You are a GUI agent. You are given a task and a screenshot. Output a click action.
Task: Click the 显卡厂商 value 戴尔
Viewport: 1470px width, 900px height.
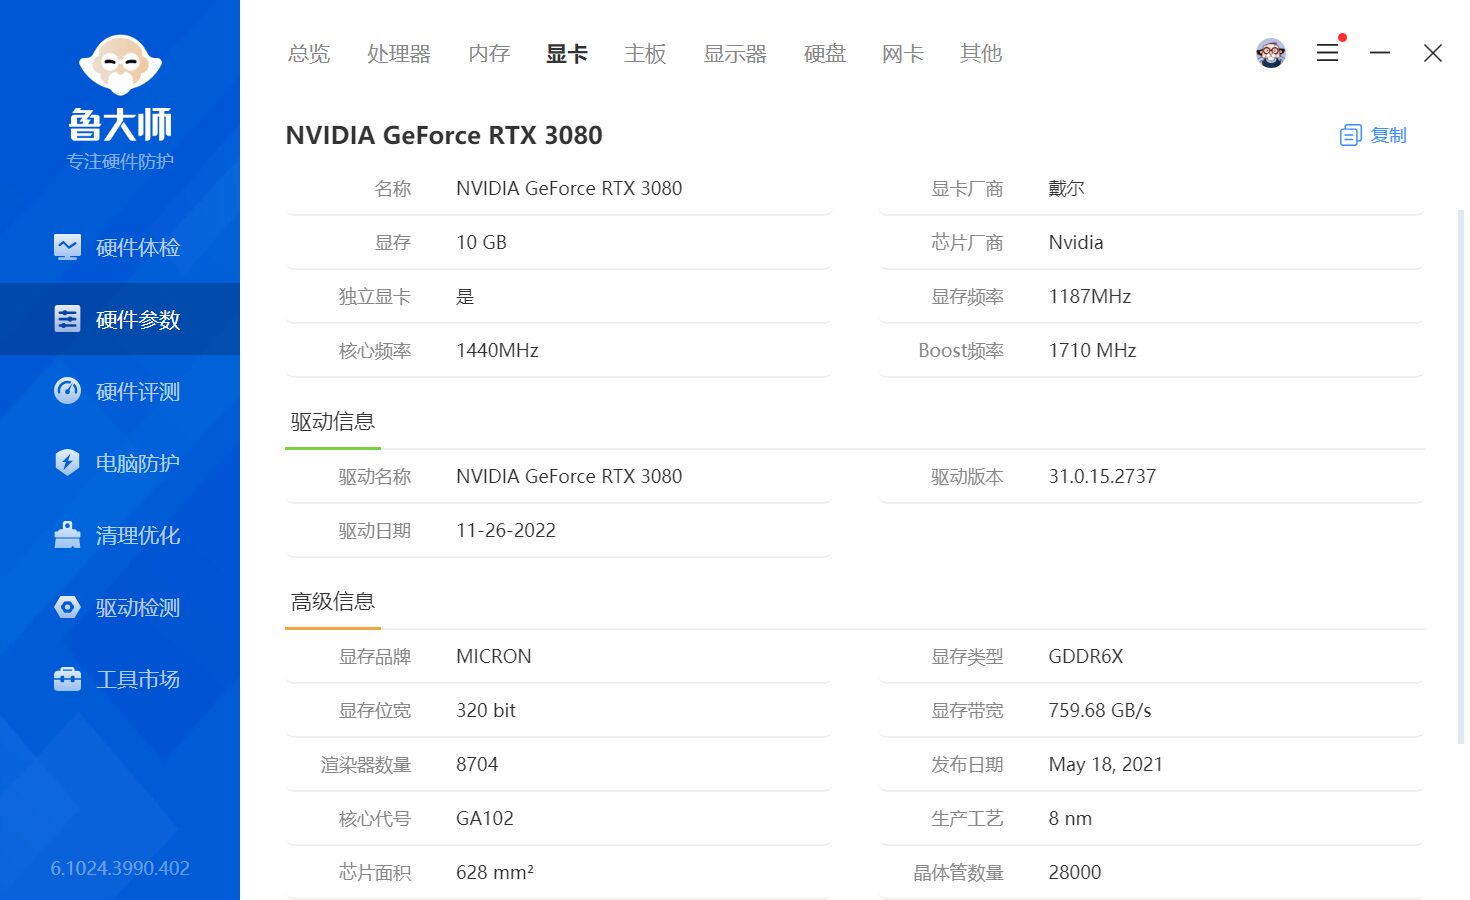tap(1067, 189)
